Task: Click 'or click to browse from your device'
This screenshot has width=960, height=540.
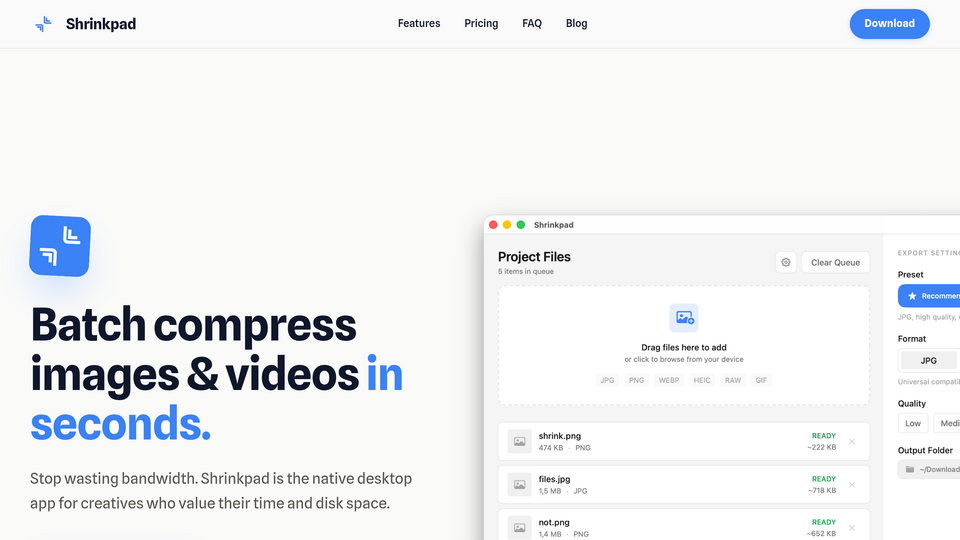Action: pos(684,359)
